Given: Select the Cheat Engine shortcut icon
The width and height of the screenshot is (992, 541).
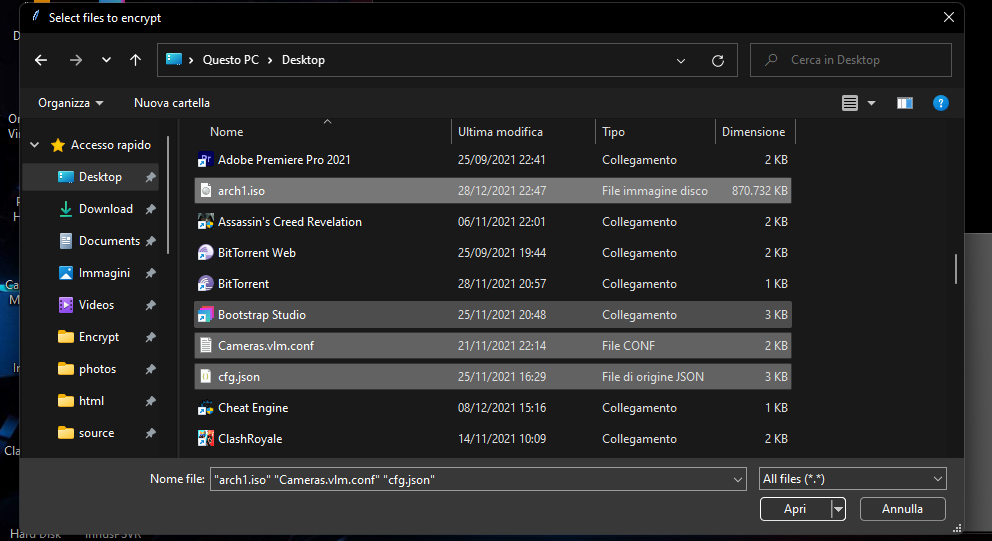Looking at the screenshot, I should pyautogui.click(x=205, y=407).
